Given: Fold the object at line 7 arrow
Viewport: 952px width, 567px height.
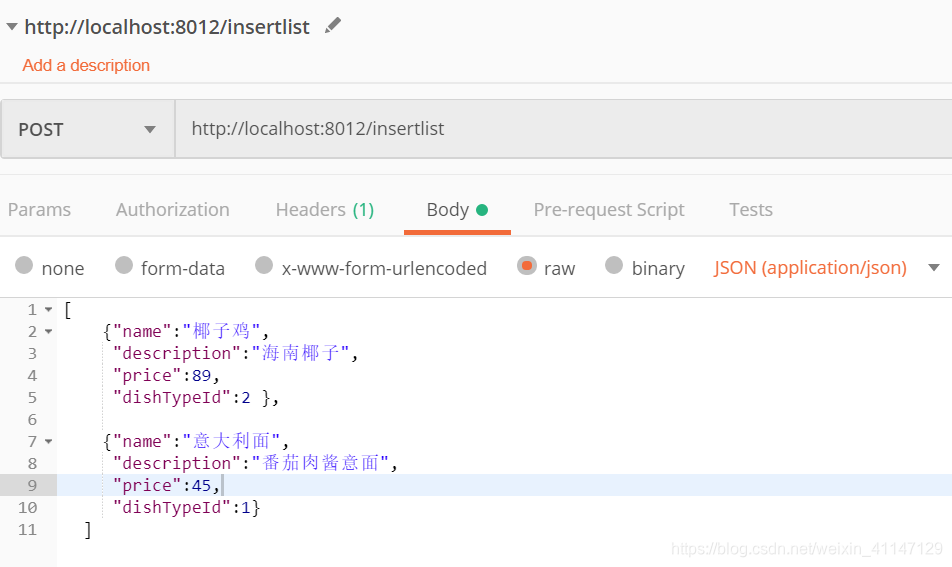Looking at the screenshot, I should 49,441.
